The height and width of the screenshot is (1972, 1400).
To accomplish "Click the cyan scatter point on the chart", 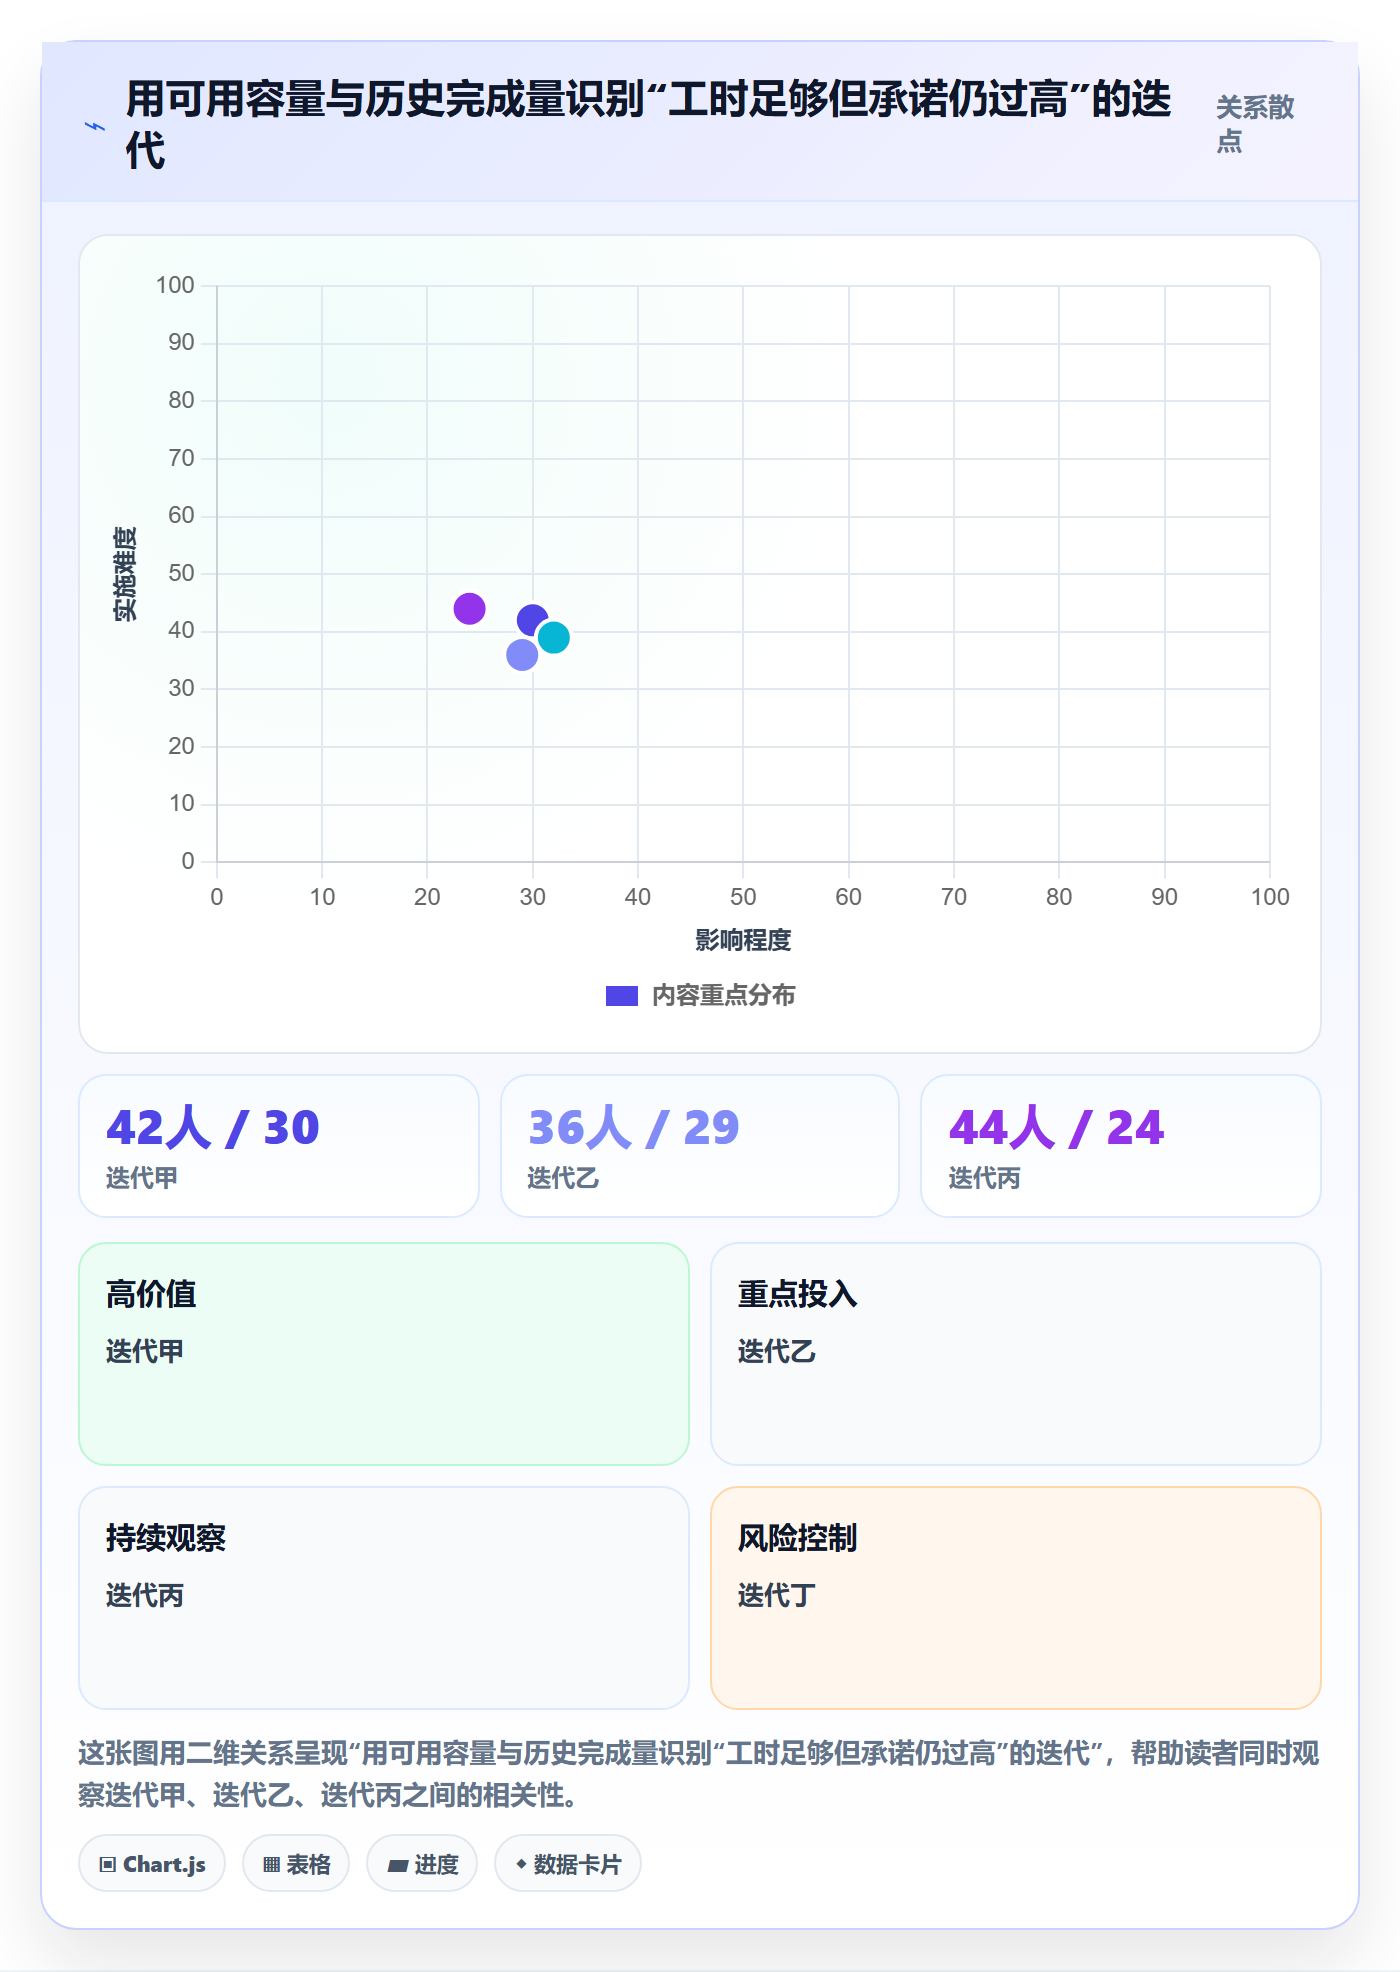I will [553, 637].
